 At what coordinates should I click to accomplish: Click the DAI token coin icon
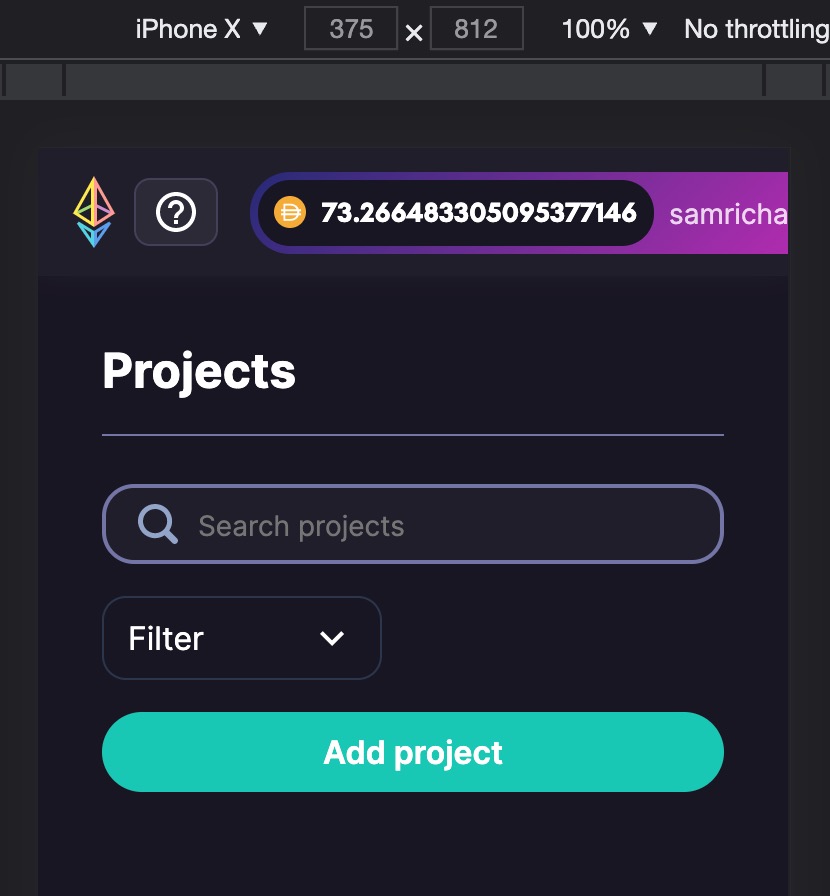point(290,212)
